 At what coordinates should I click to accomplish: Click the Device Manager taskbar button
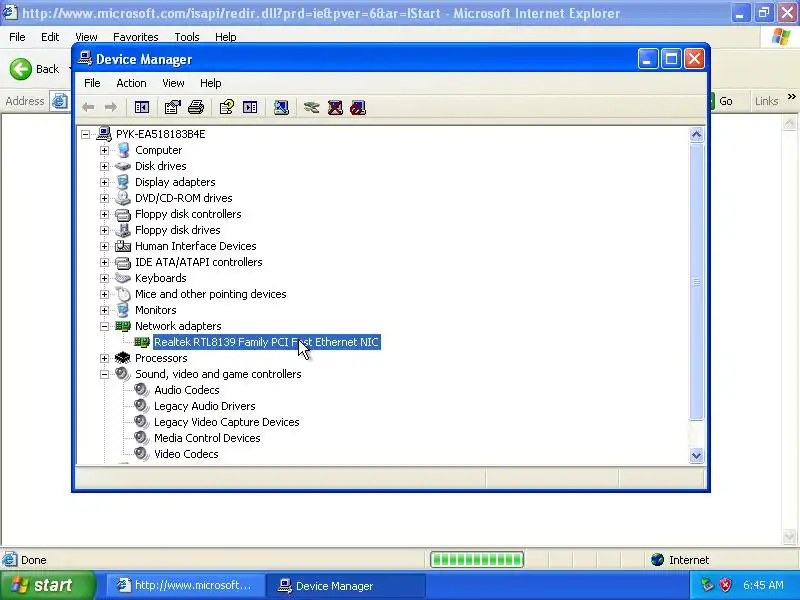346,586
